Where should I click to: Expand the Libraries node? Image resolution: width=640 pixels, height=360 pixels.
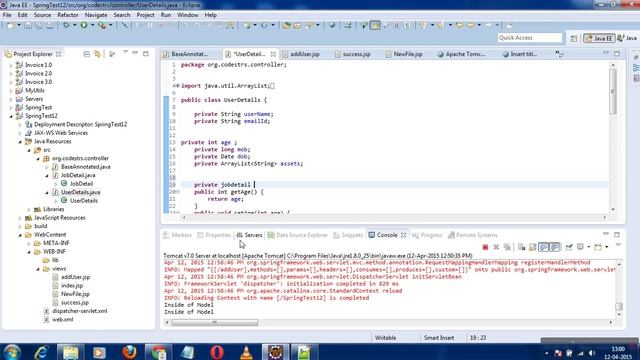tap(29, 209)
